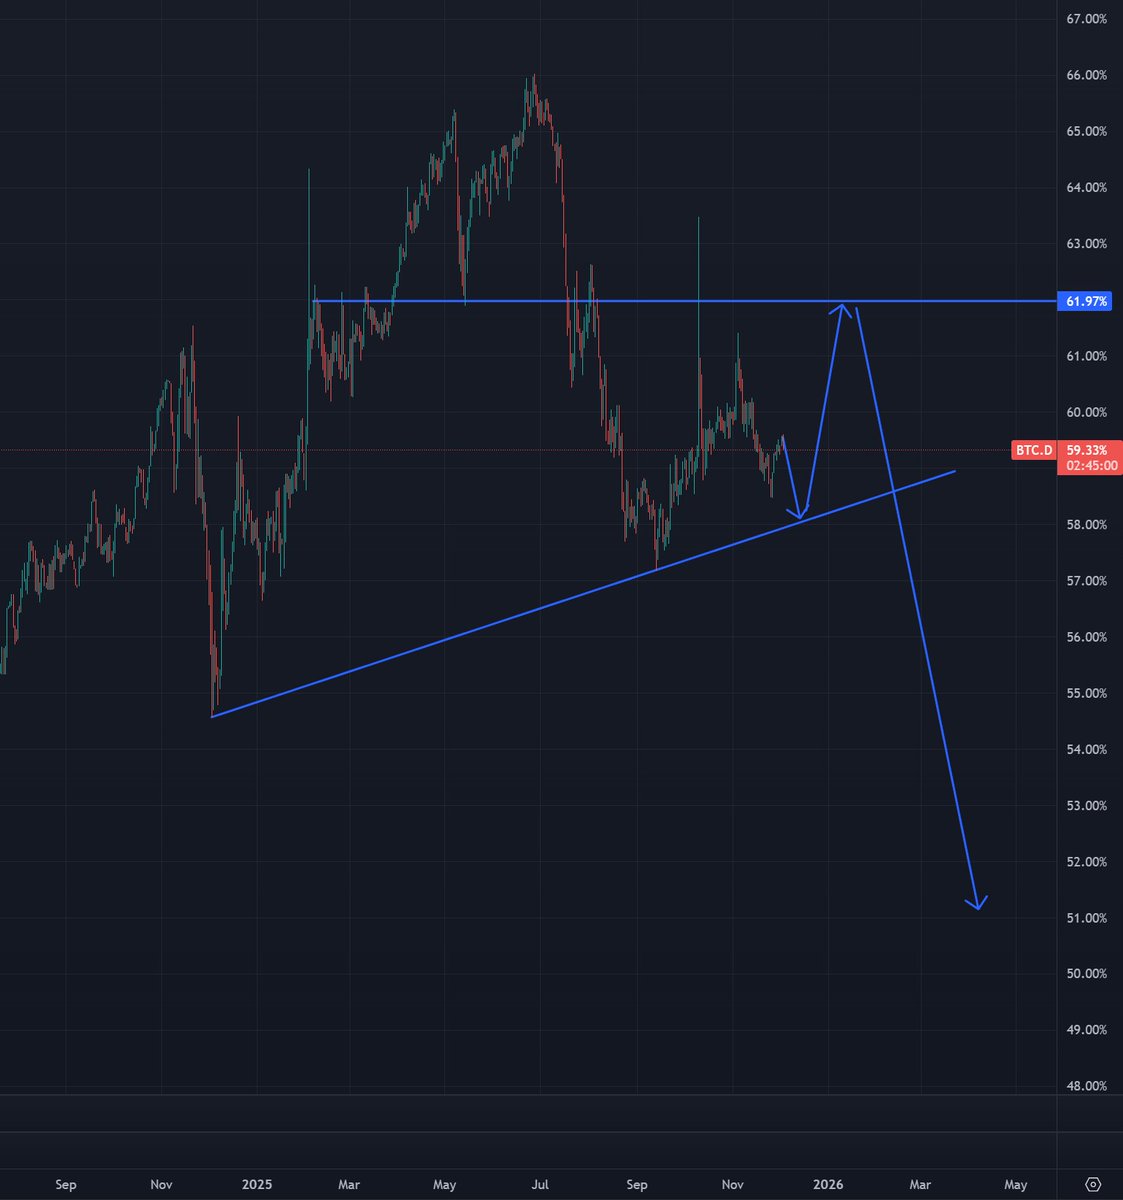Click 50.00% on the price axis

(x=1085, y=973)
